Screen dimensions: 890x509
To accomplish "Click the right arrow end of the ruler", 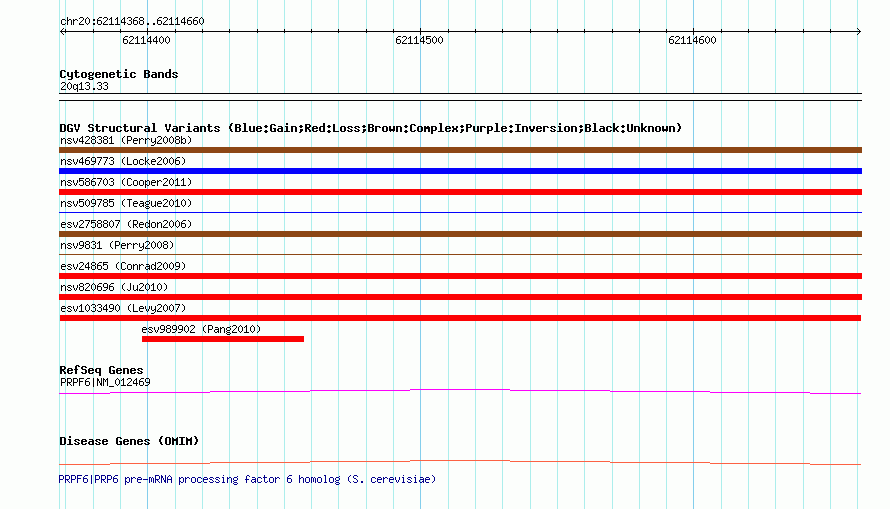I will [x=859, y=31].
